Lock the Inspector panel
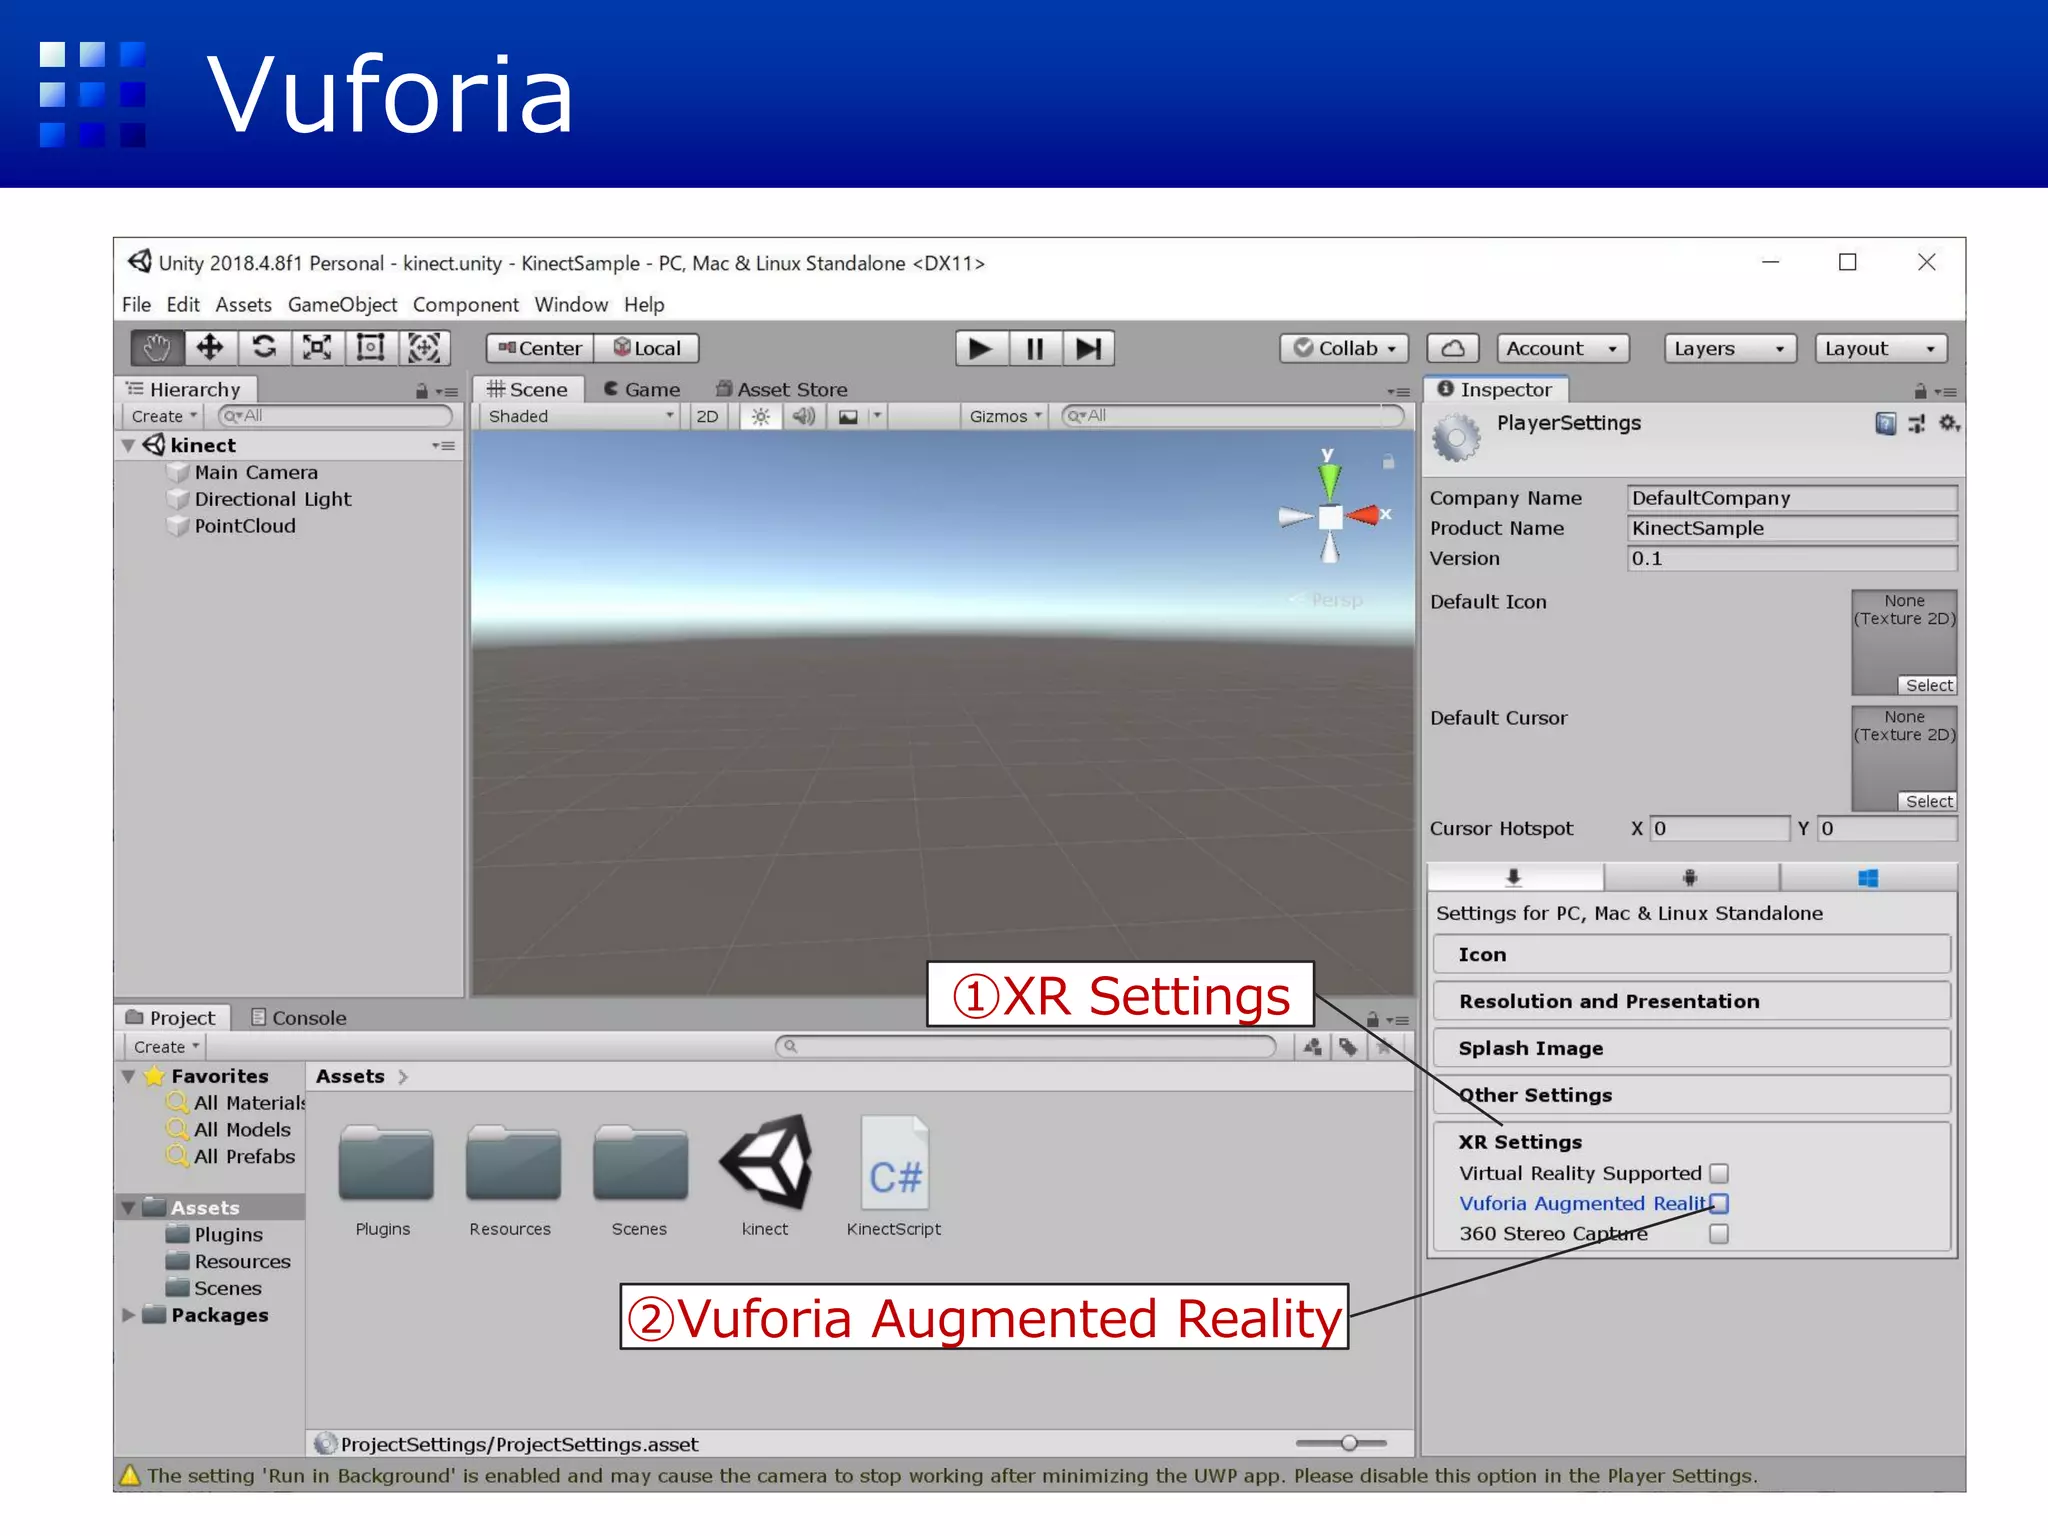The height and width of the screenshot is (1536, 2048). point(1920,391)
